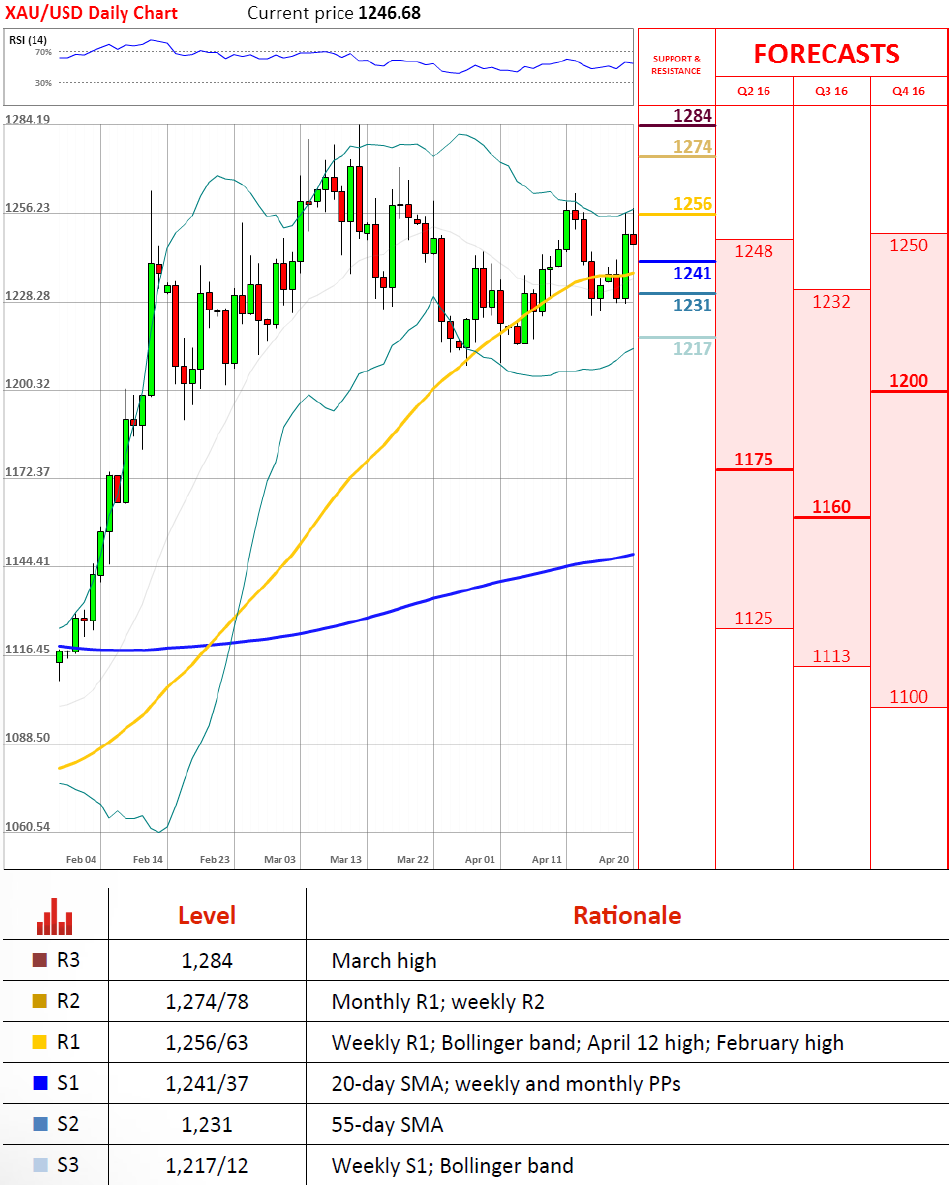Click the Q3 16 upper forecast 1232
This screenshot has height=1185, width=952.
pos(831,302)
